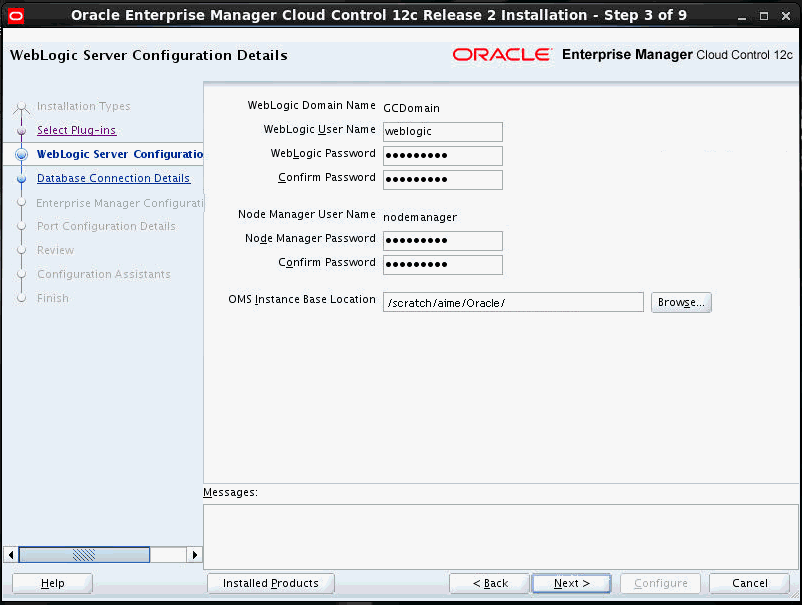Click the Port Configuration Details step label
This screenshot has height=605, width=802.
pyautogui.click(x=106, y=226)
